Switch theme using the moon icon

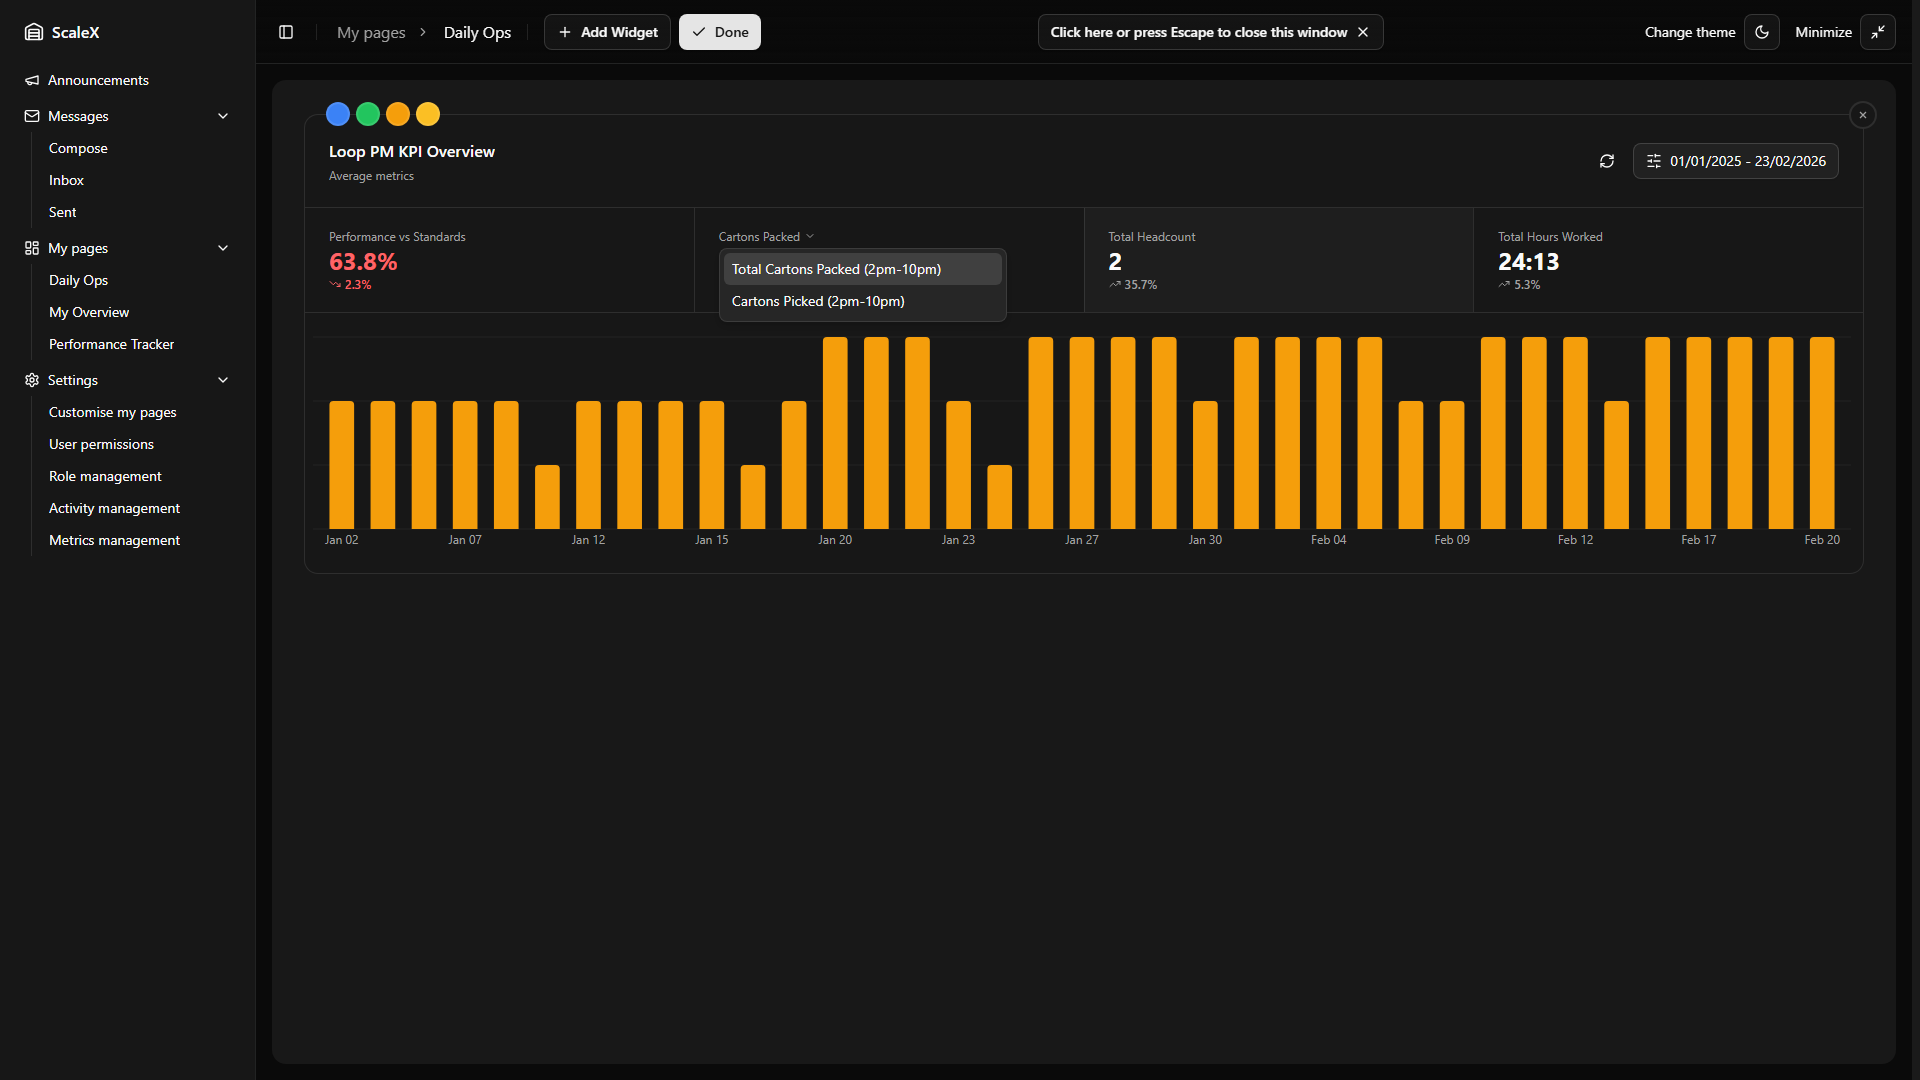click(x=1762, y=32)
